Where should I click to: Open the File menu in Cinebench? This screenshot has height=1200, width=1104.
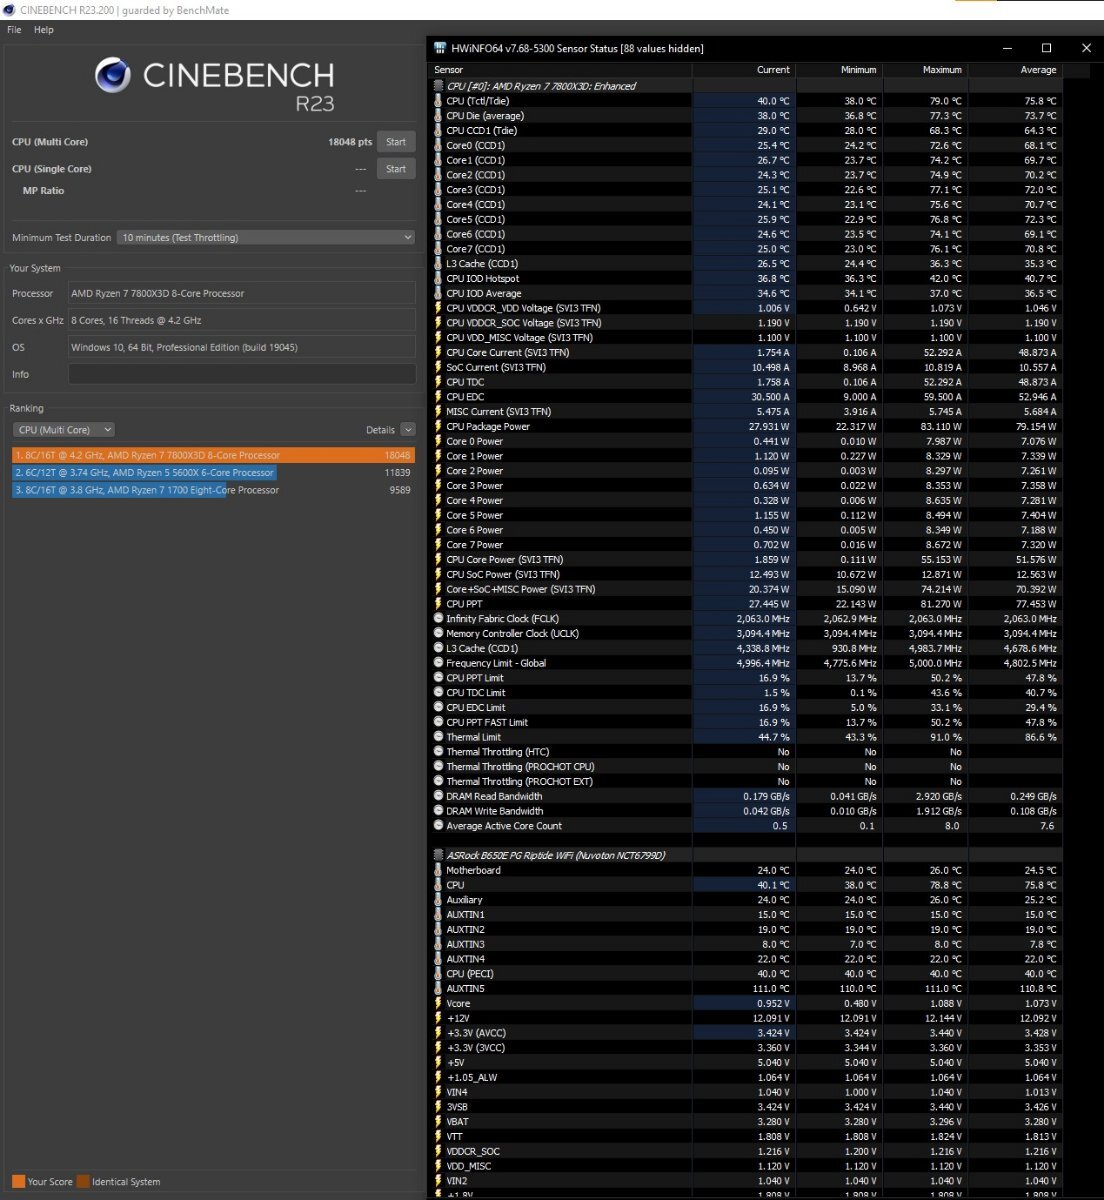[14, 30]
